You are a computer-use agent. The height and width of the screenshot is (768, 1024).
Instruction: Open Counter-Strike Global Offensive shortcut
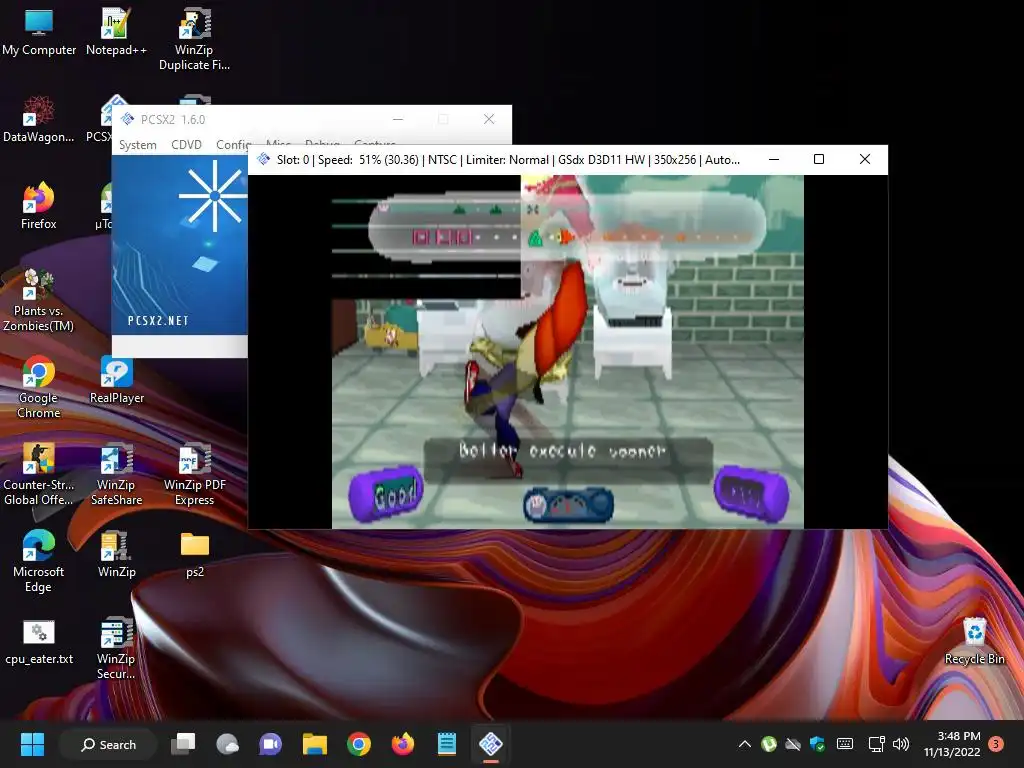(39, 474)
